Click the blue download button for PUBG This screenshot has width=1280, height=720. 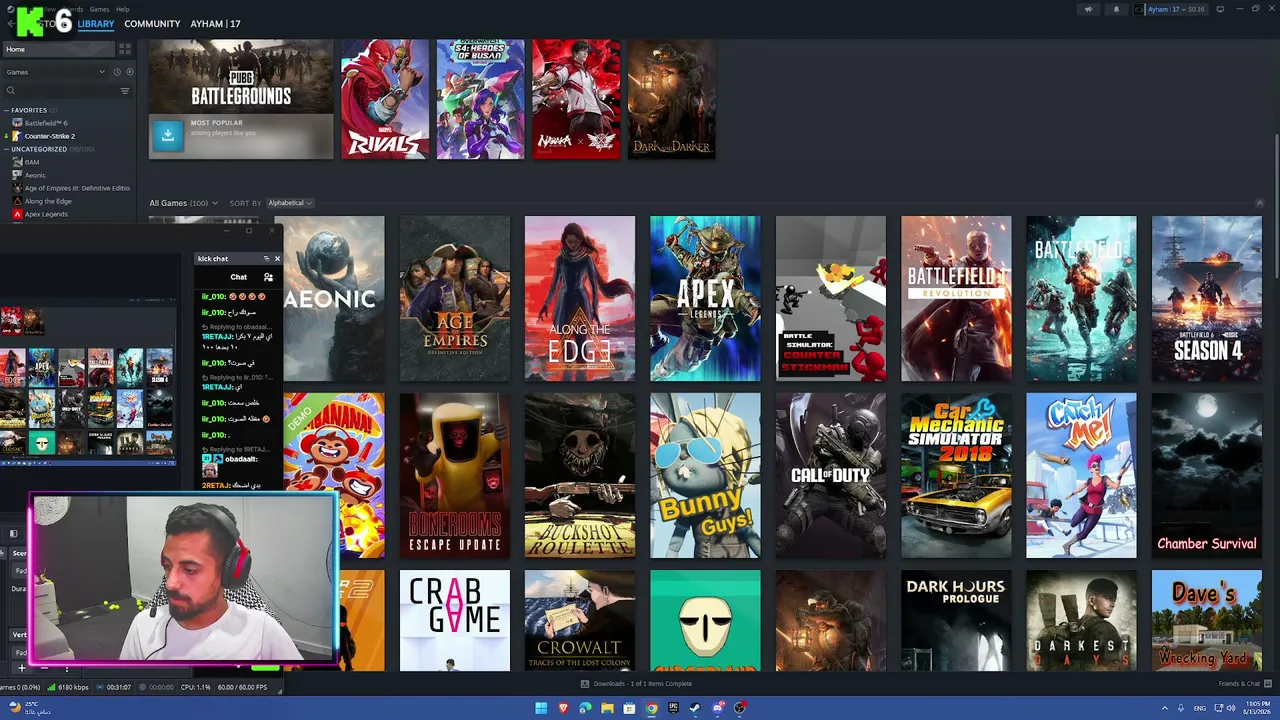167,135
